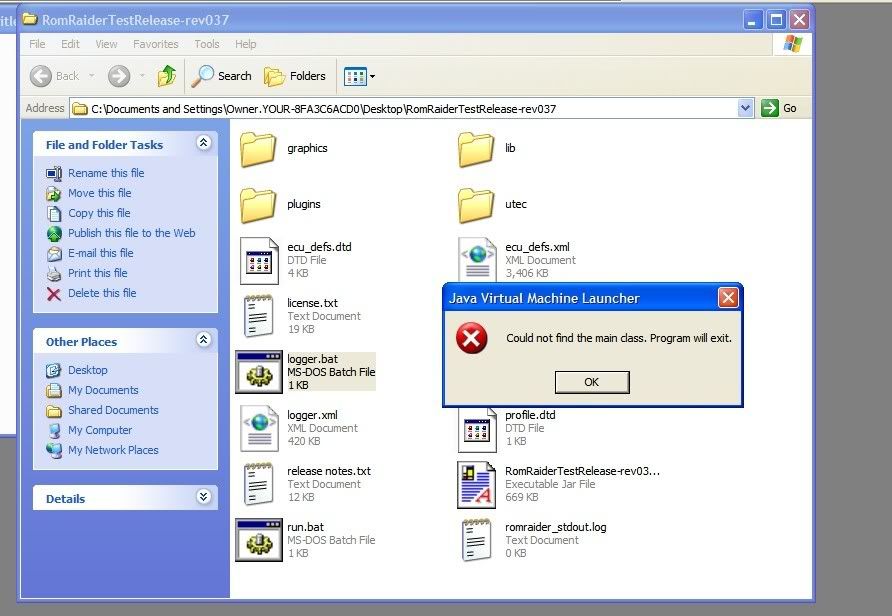Select the ecu_defs.xml document icon
Viewport: 892px width, 616px height.
478,260
